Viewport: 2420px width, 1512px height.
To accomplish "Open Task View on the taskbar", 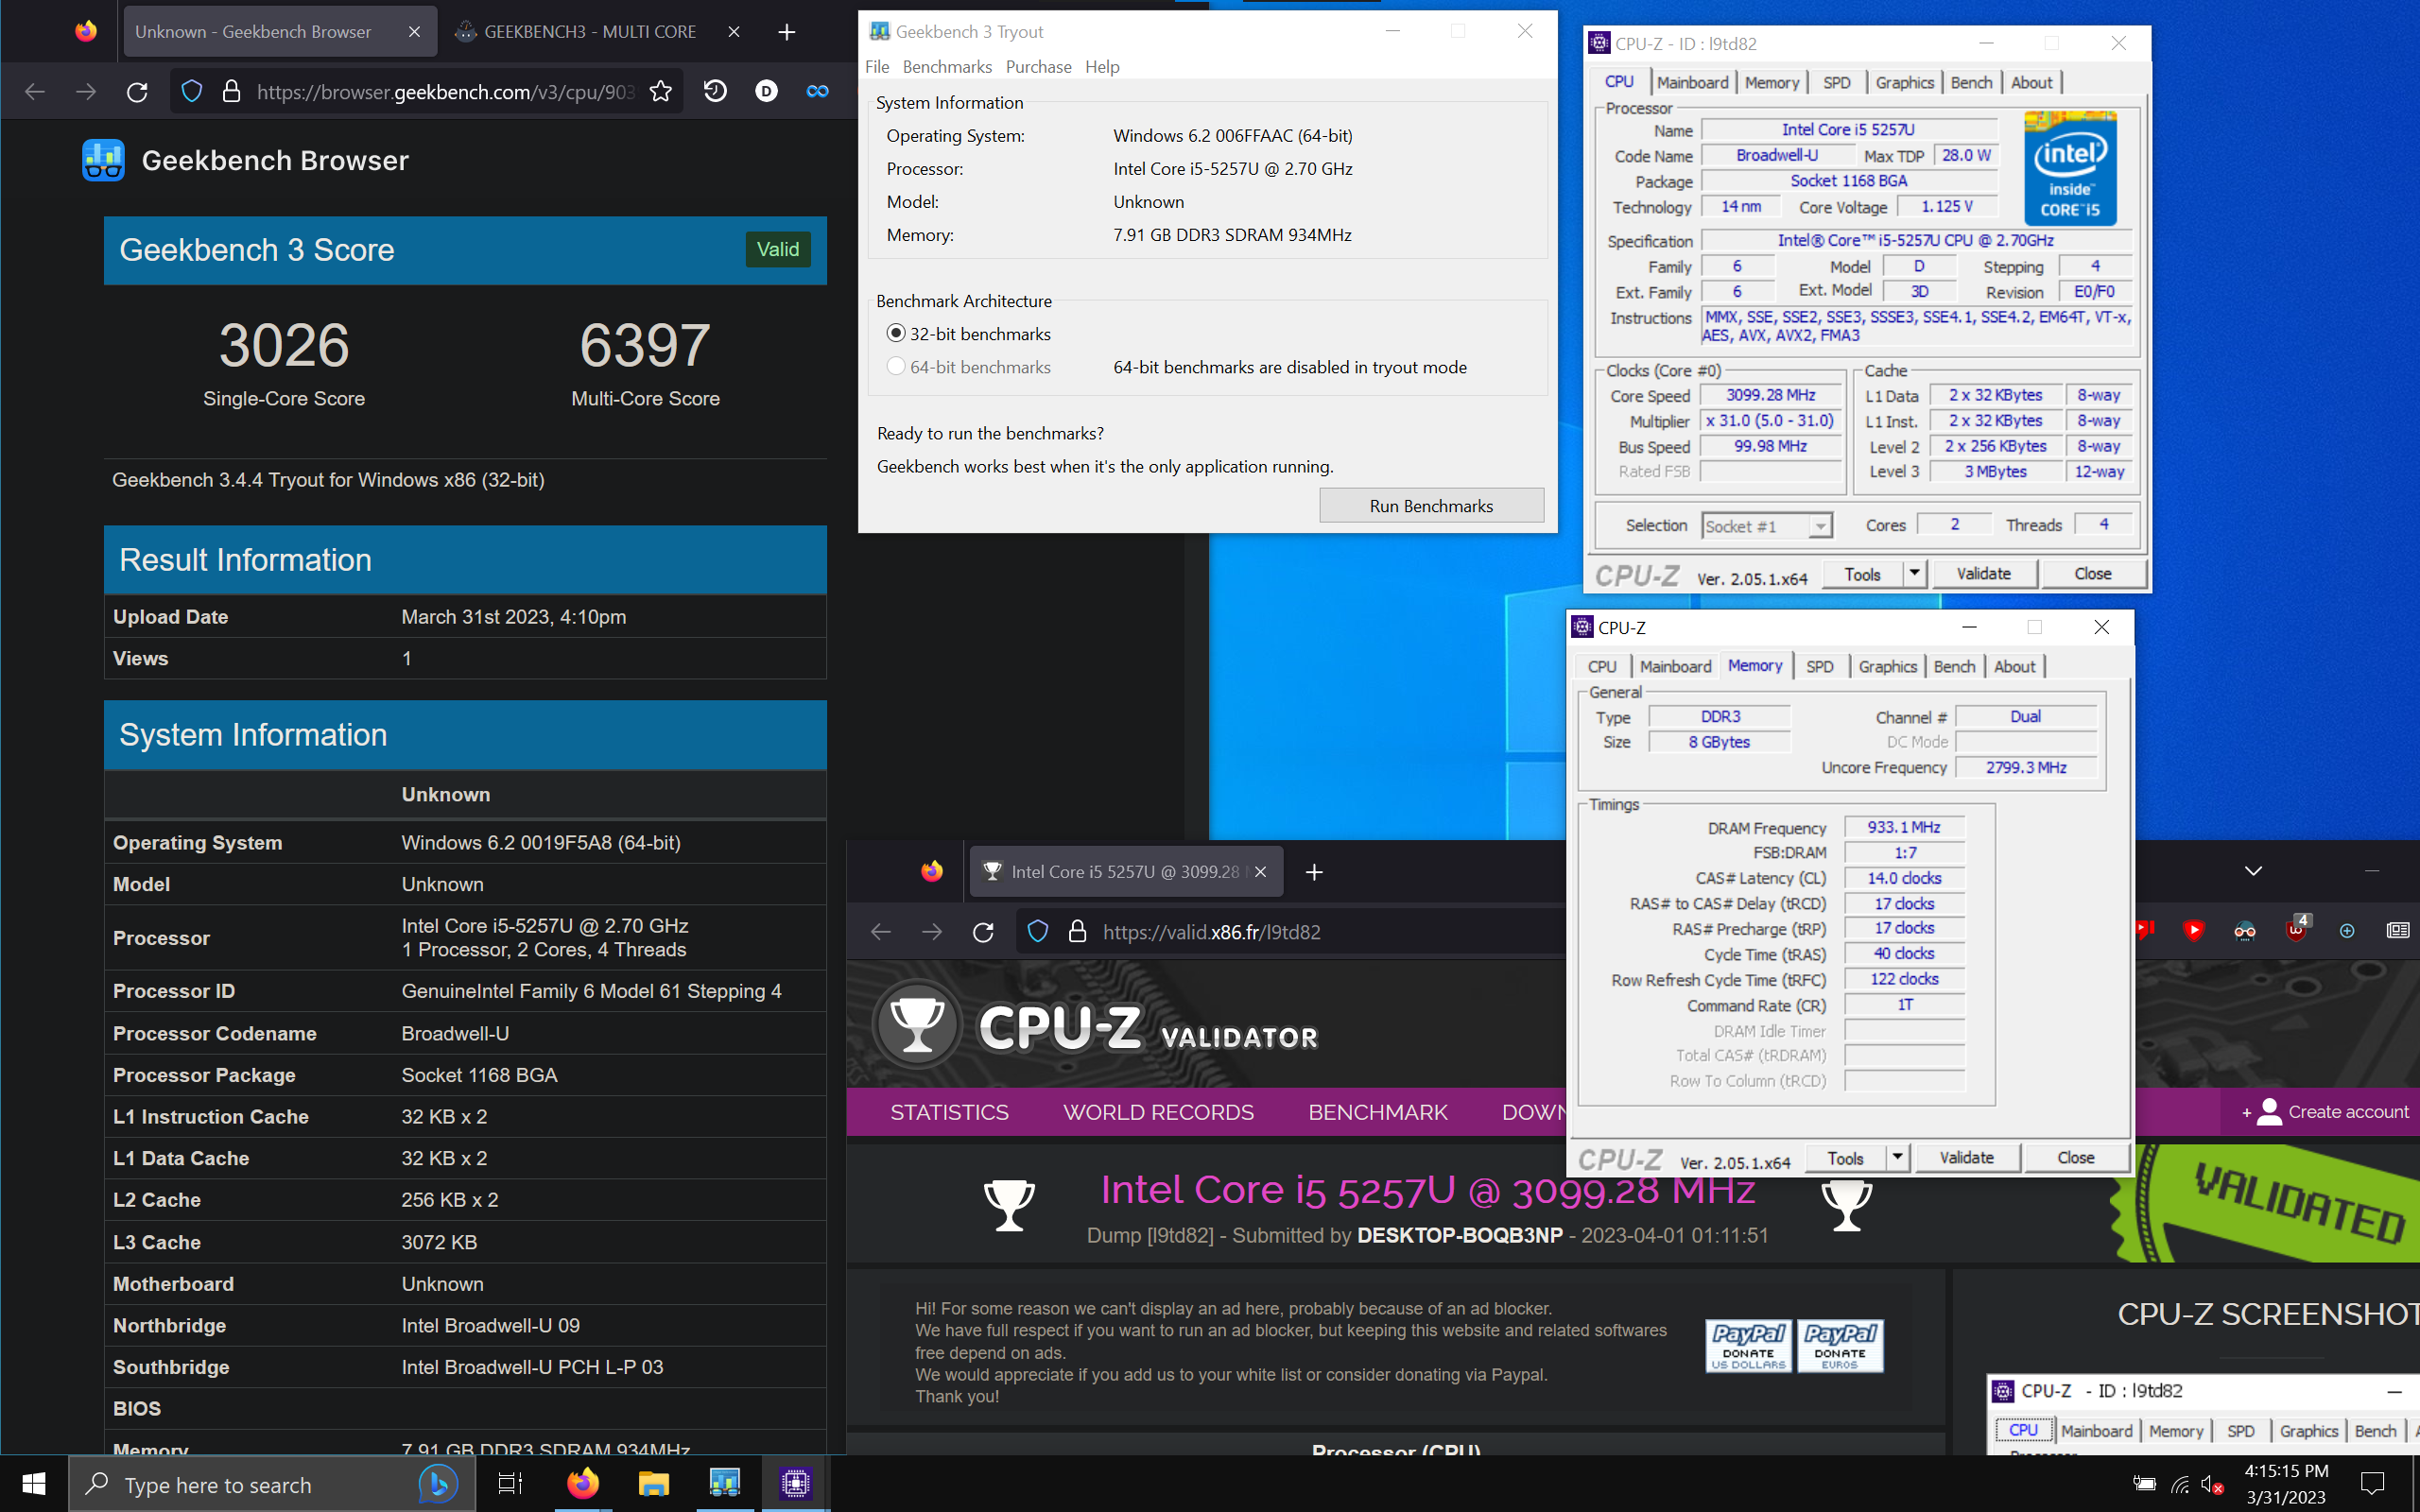I will click(x=510, y=1484).
